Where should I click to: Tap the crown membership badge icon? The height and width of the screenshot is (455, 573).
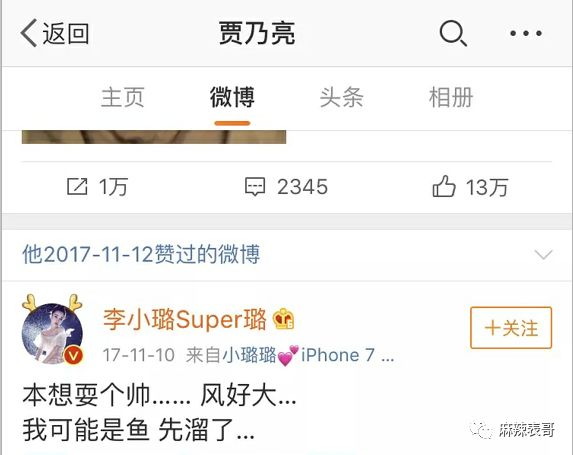(x=284, y=319)
